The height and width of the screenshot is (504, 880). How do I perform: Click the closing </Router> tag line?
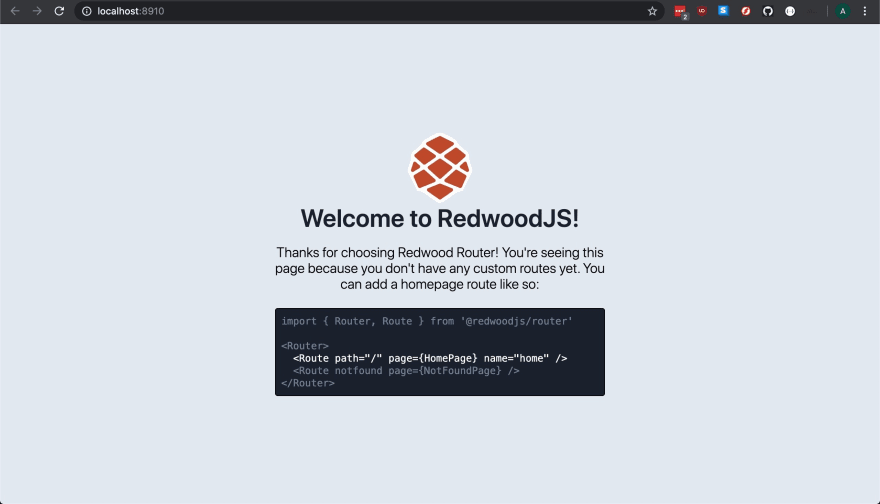308,383
